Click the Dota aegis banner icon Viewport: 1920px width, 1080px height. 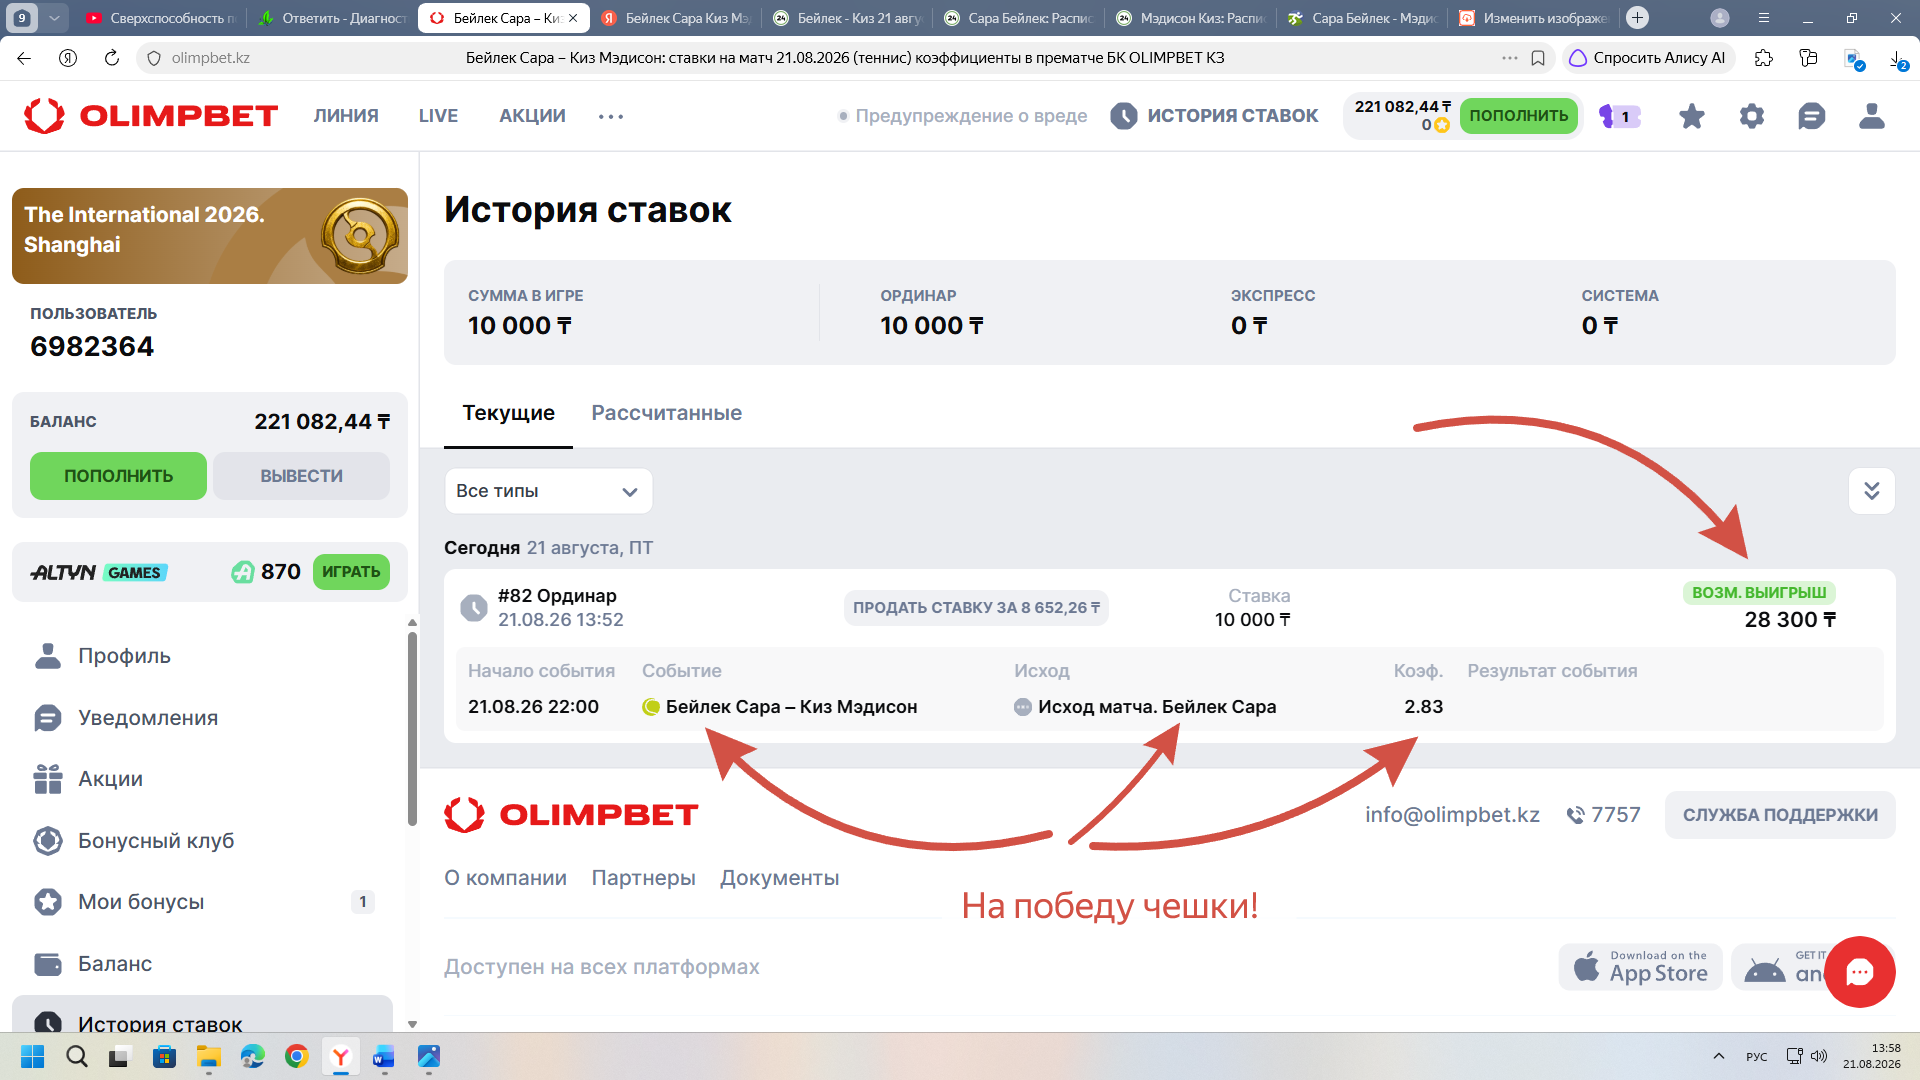tap(360, 235)
